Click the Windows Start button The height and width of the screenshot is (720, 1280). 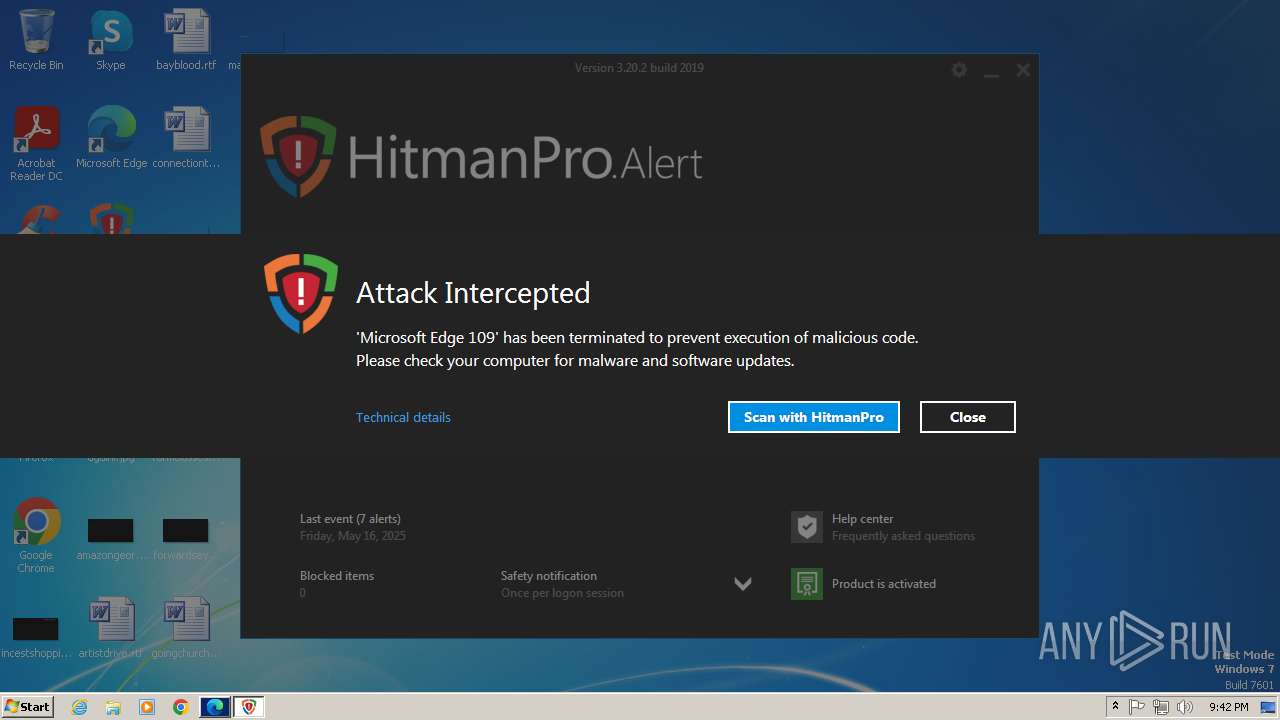pyautogui.click(x=27, y=706)
